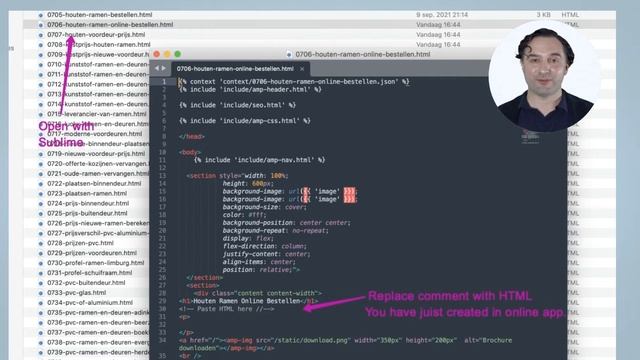Click 'include/amp-nav.html' include line in editor
Image resolution: width=640 pixels, height=360 pixels.
coord(259,160)
